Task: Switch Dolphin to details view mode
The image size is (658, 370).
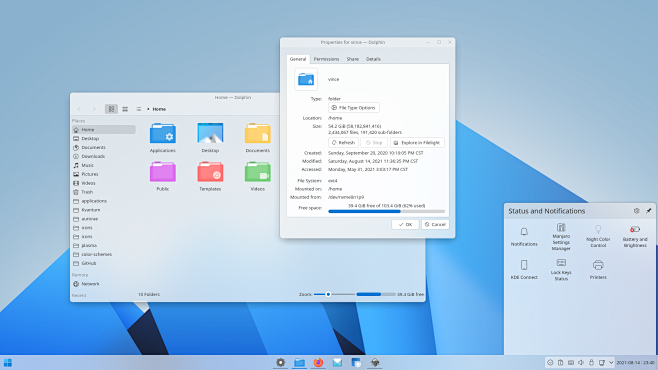Action: tap(138, 109)
